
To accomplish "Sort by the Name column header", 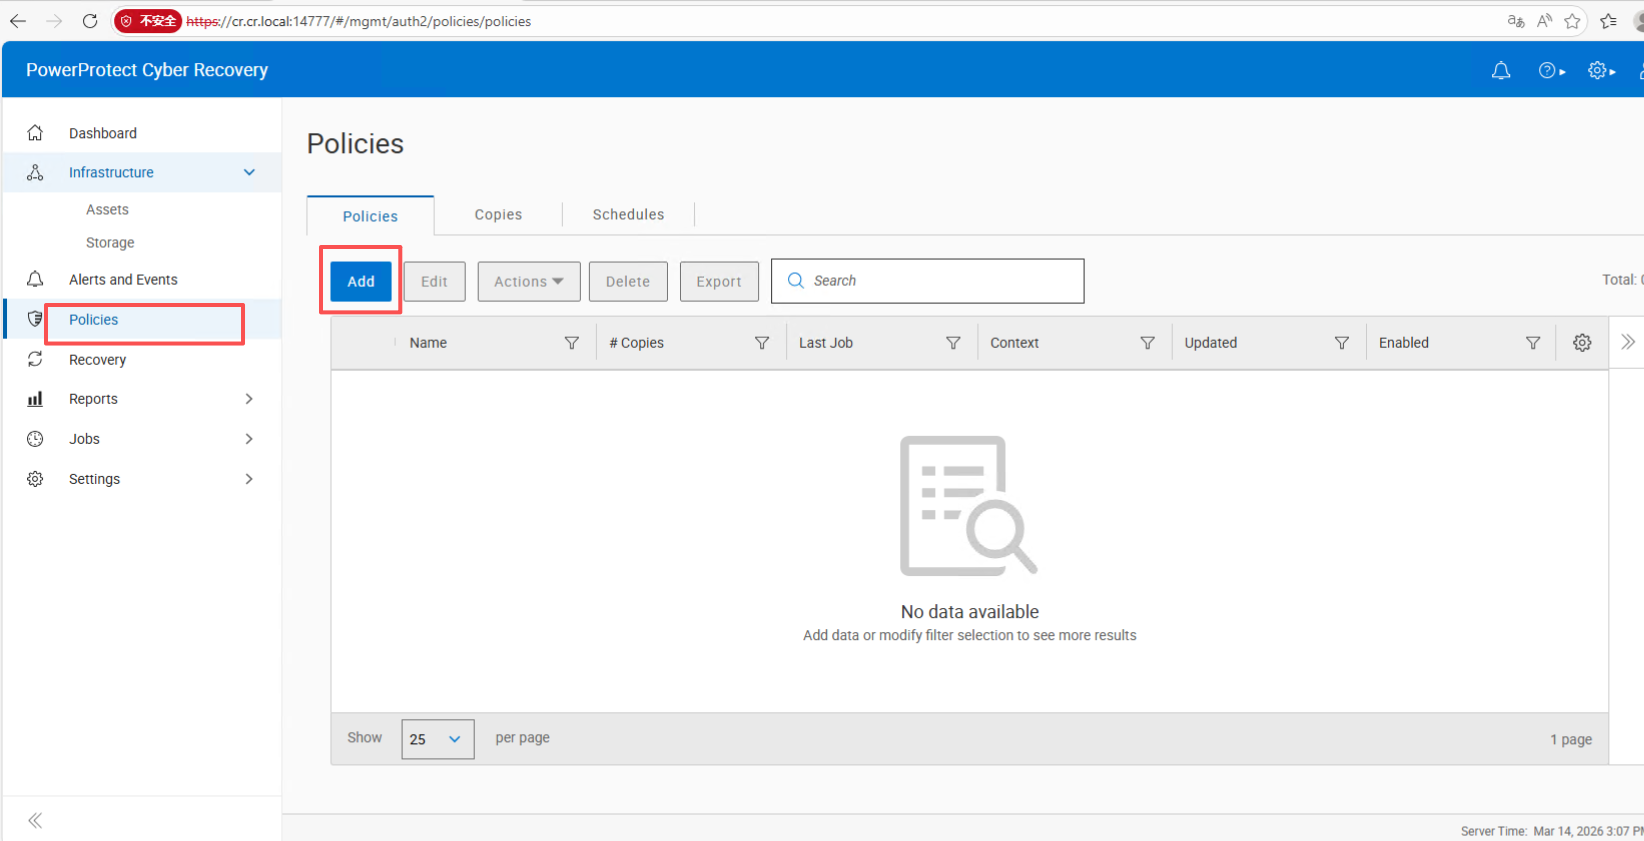I will click(428, 343).
